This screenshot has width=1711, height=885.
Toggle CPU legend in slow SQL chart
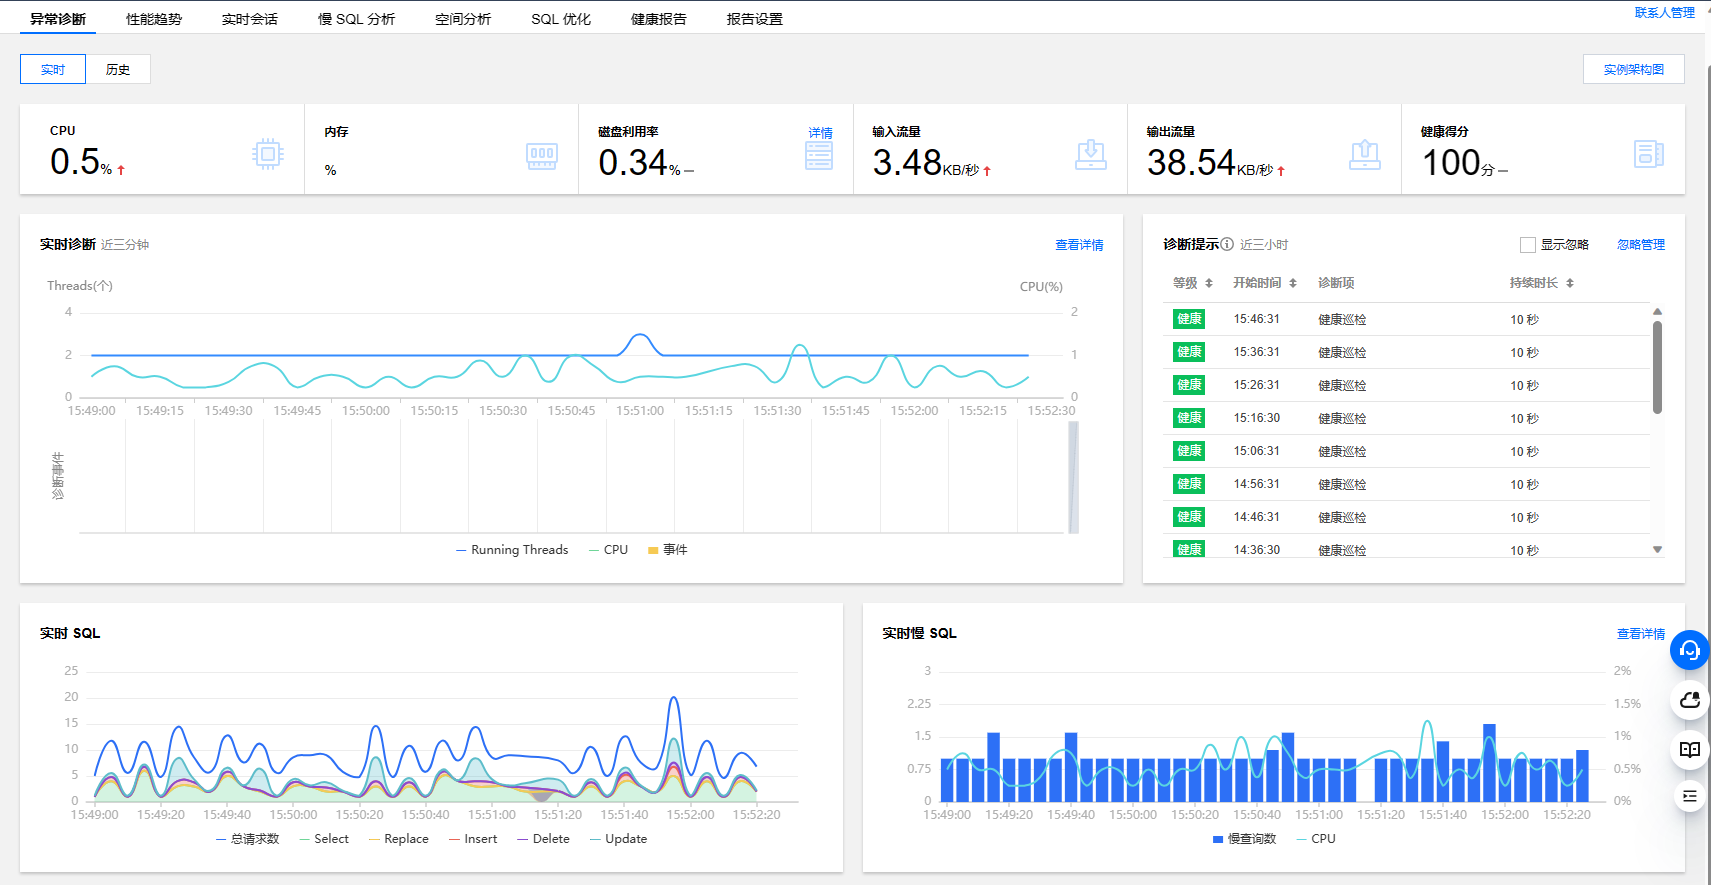(1316, 839)
